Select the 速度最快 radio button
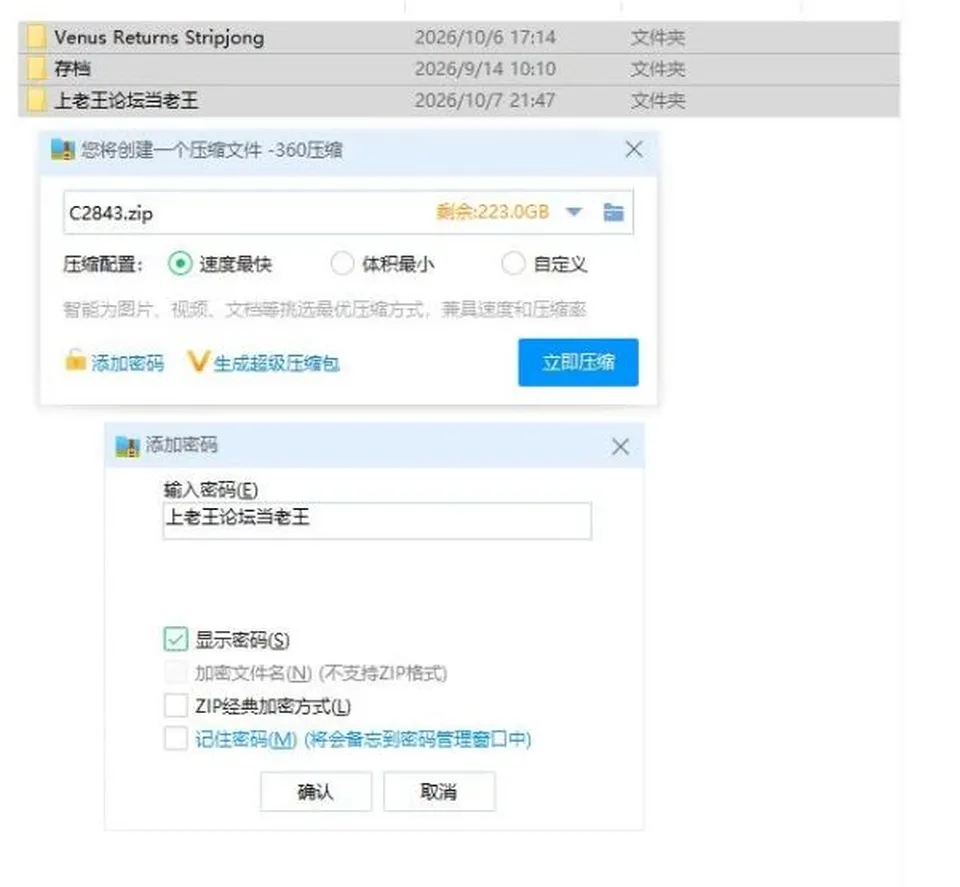Screen dimensions: 960x887 180,264
